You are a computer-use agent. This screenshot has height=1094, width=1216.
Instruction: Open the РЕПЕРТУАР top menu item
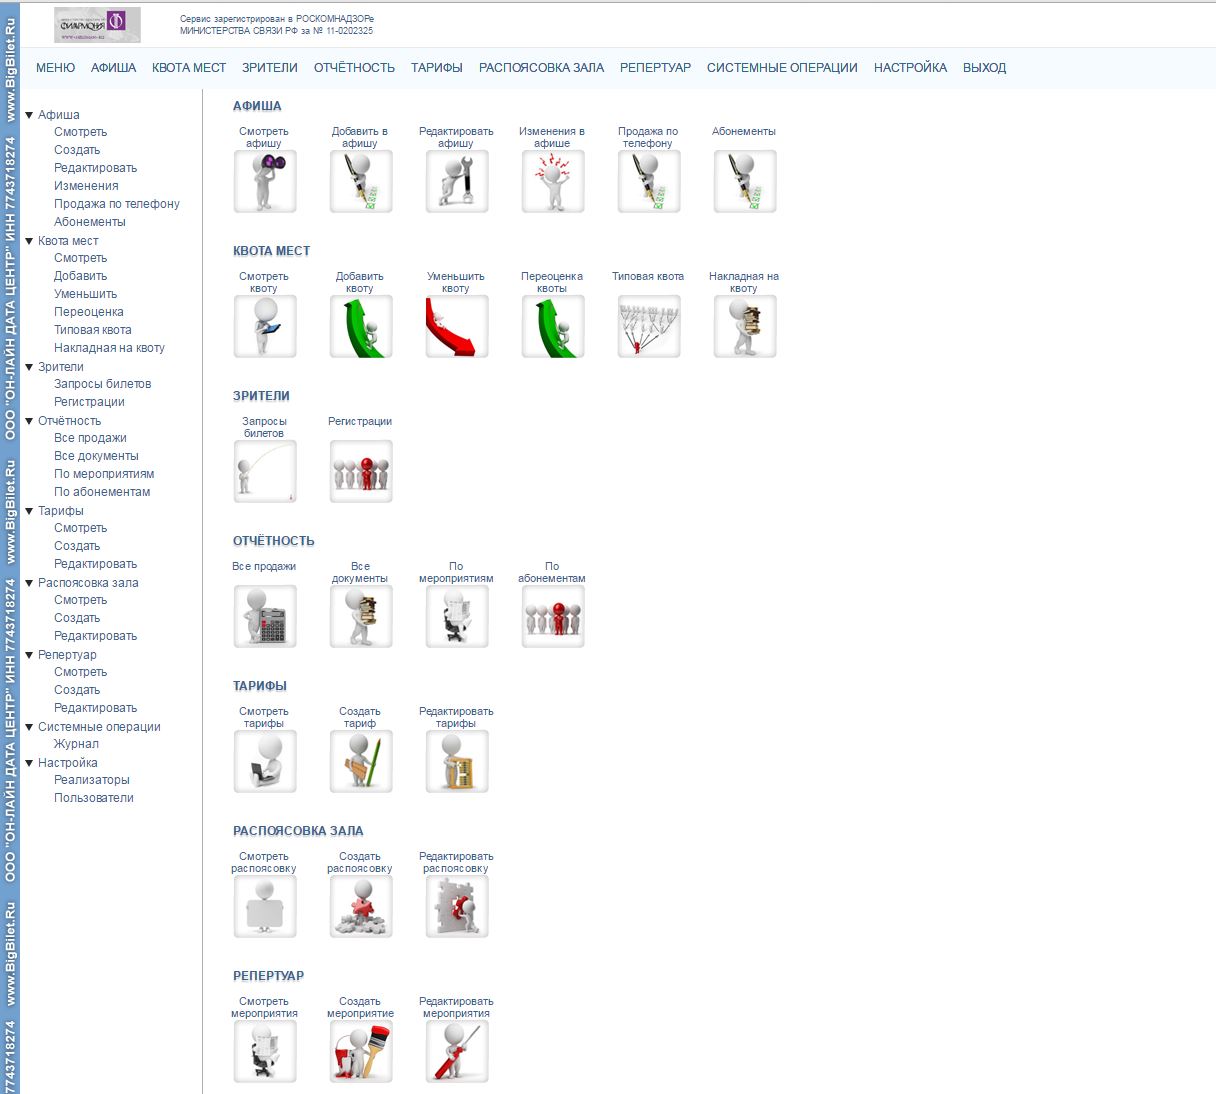[655, 68]
